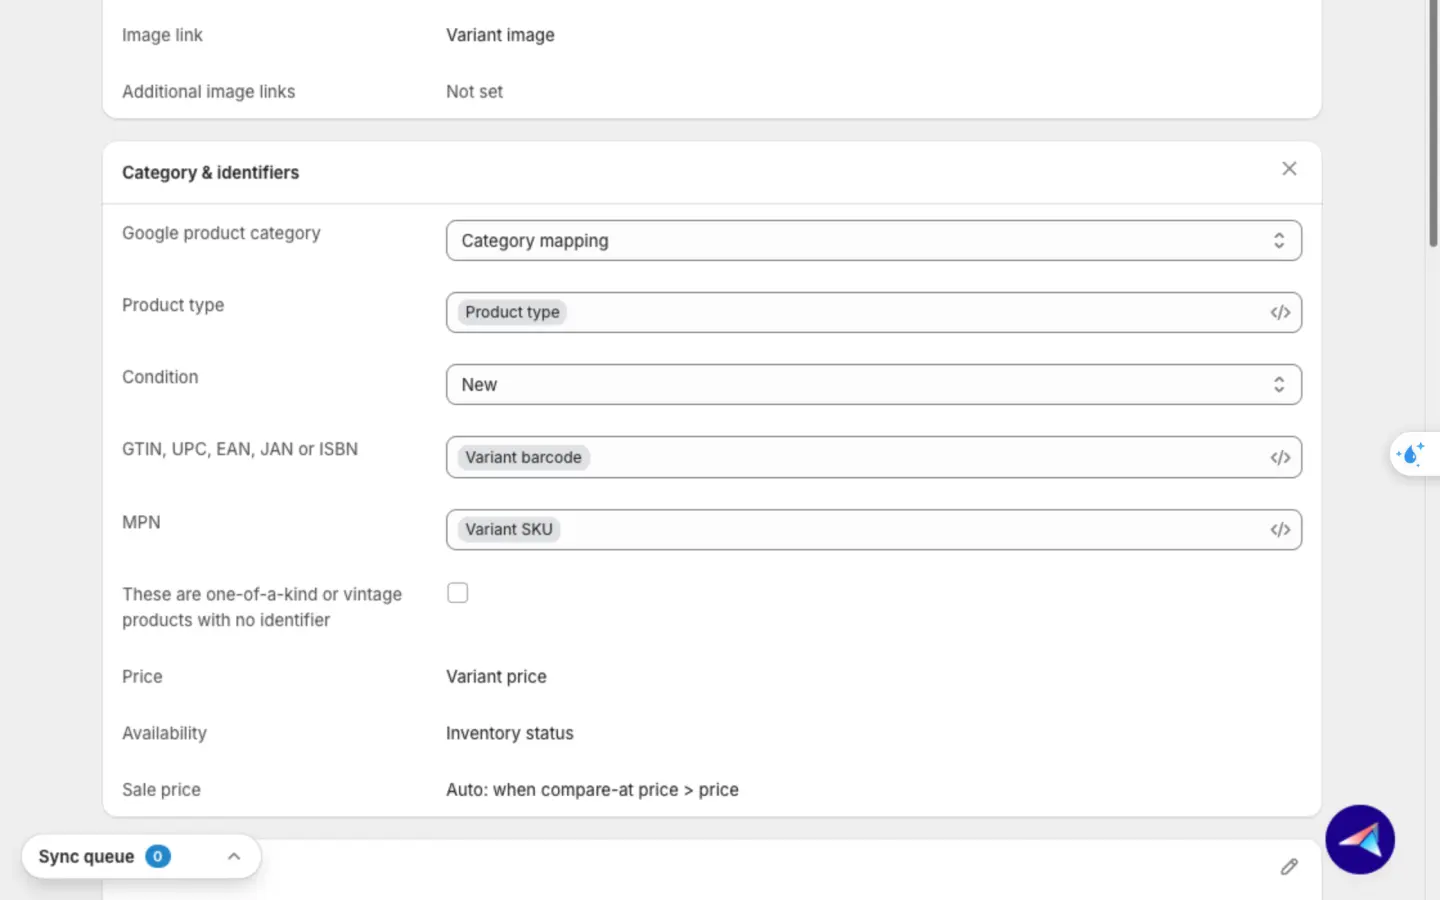Viewport: 1440px width, 900px height.
Task: Click the 'GTIN, UPC, EAN, JAN or ISBN' label
Action: 240,449
